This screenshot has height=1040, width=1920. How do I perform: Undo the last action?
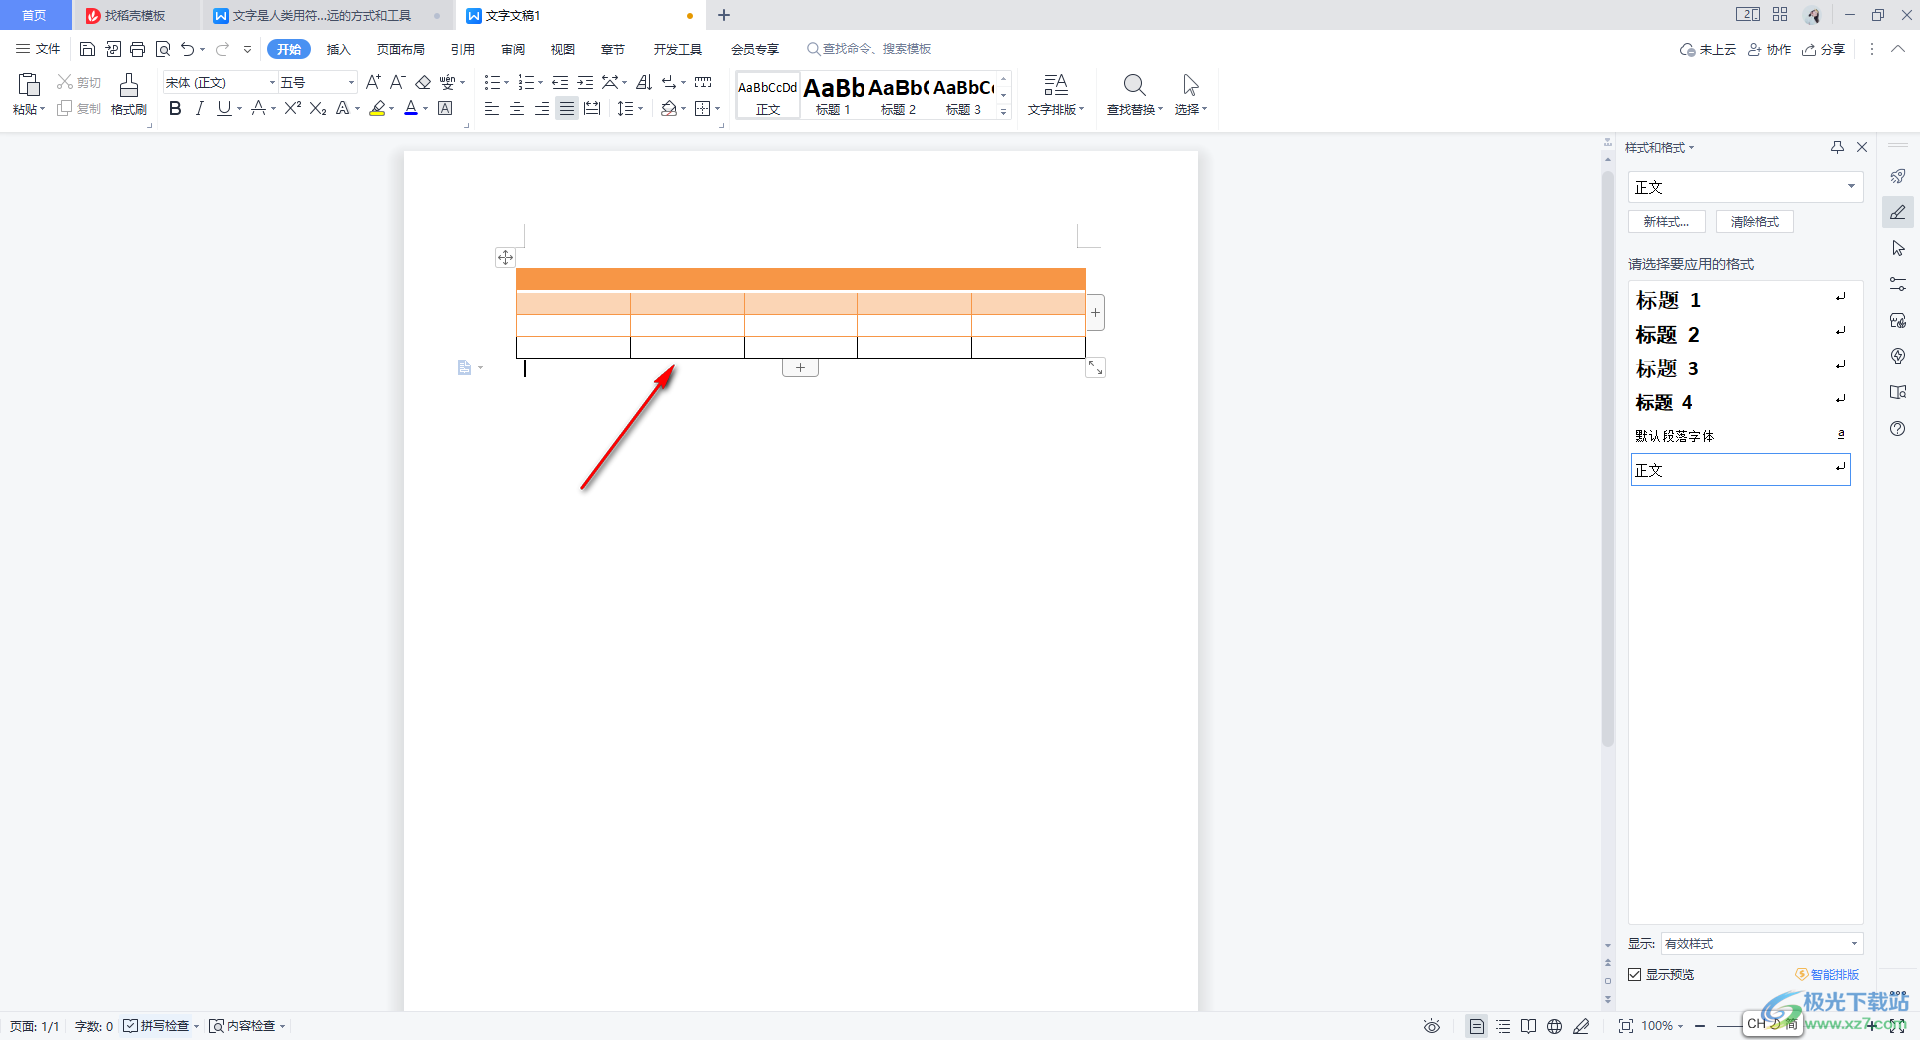tap(187, 49)
